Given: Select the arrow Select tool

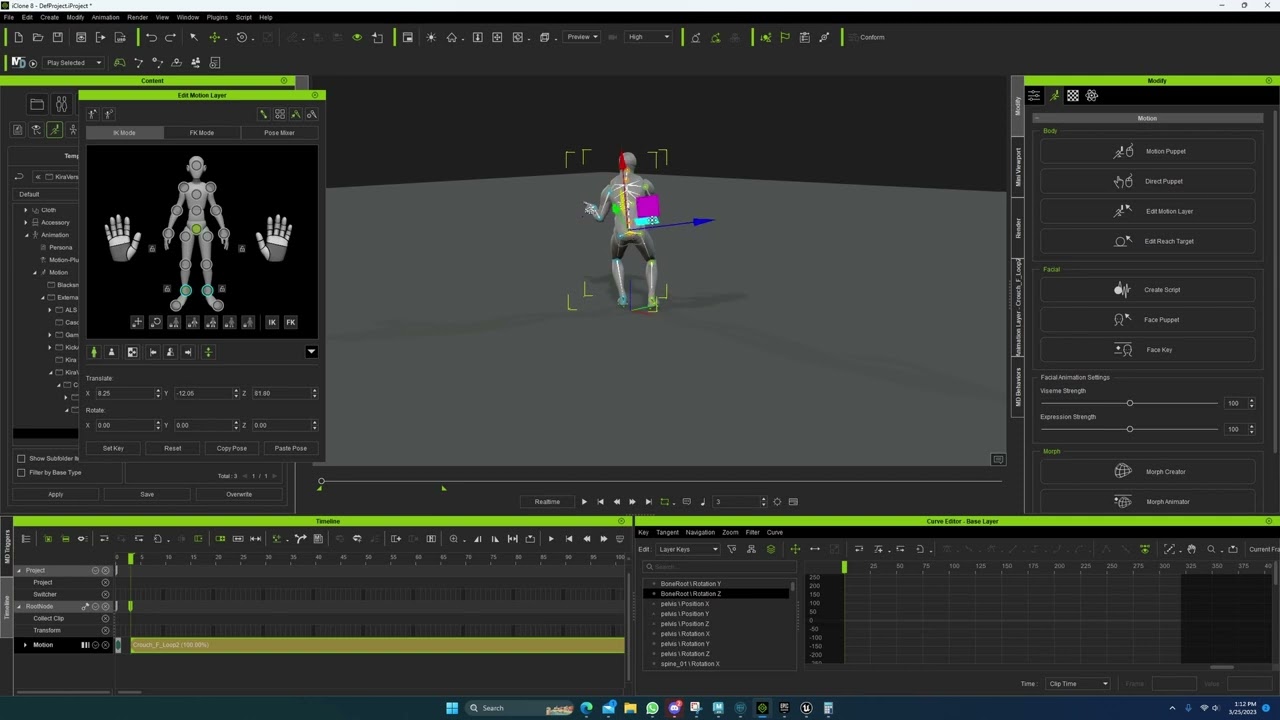Looking at the screenshot, I should [194, 37].
